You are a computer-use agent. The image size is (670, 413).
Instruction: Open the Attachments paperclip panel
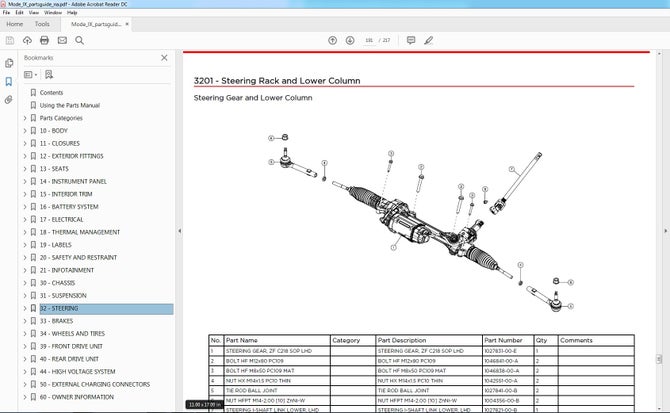[9, 100]
